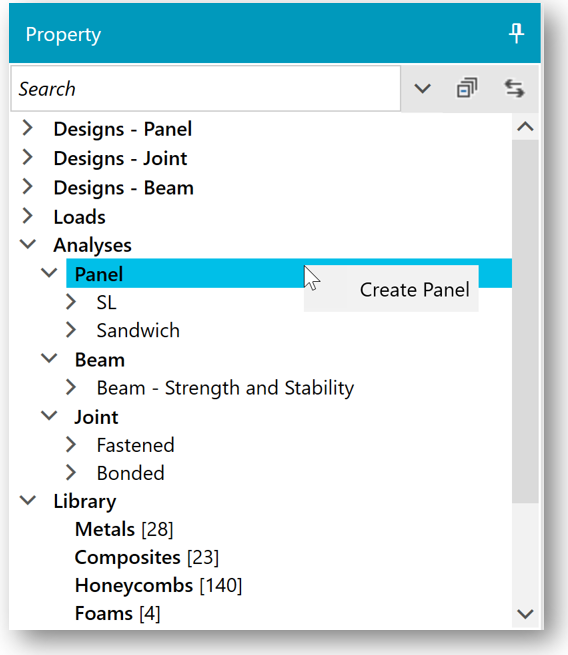Image resolution: width=568 pixels, height=655 pixels.
Task: Click into the Search field
Action: (x=205, y=89)
